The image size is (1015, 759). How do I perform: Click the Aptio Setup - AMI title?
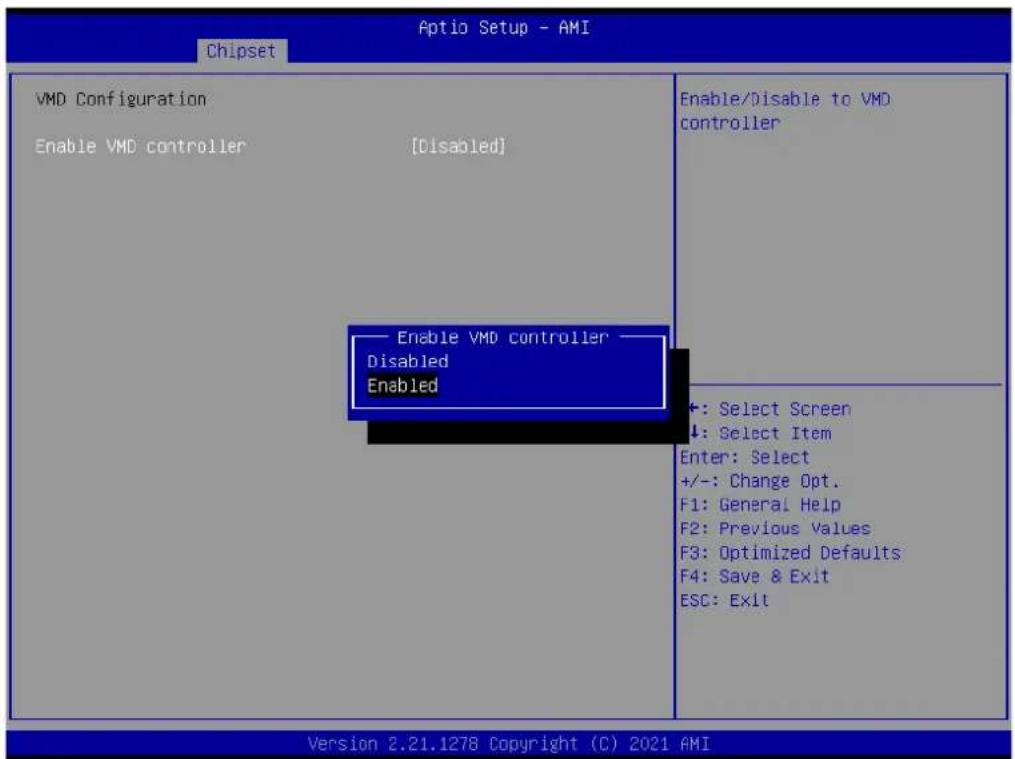pos(504,27)
